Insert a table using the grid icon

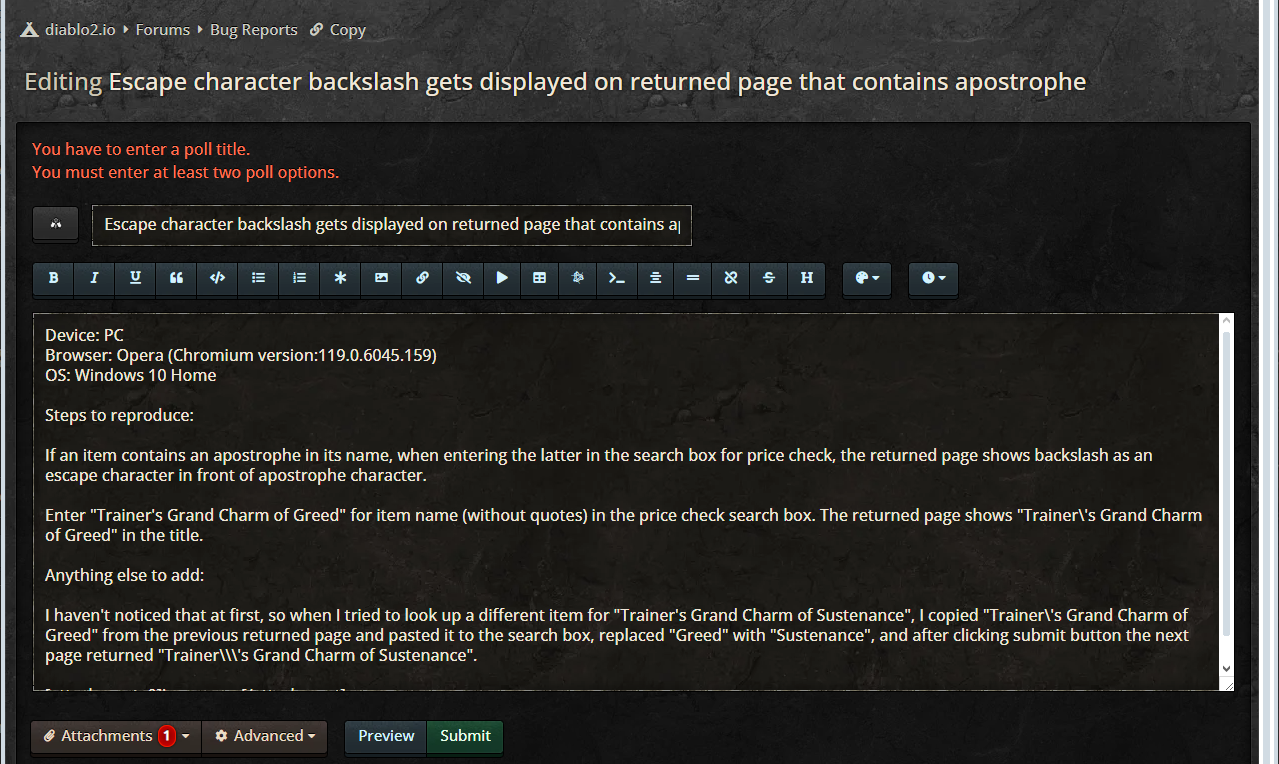click(x=539, y=278)
